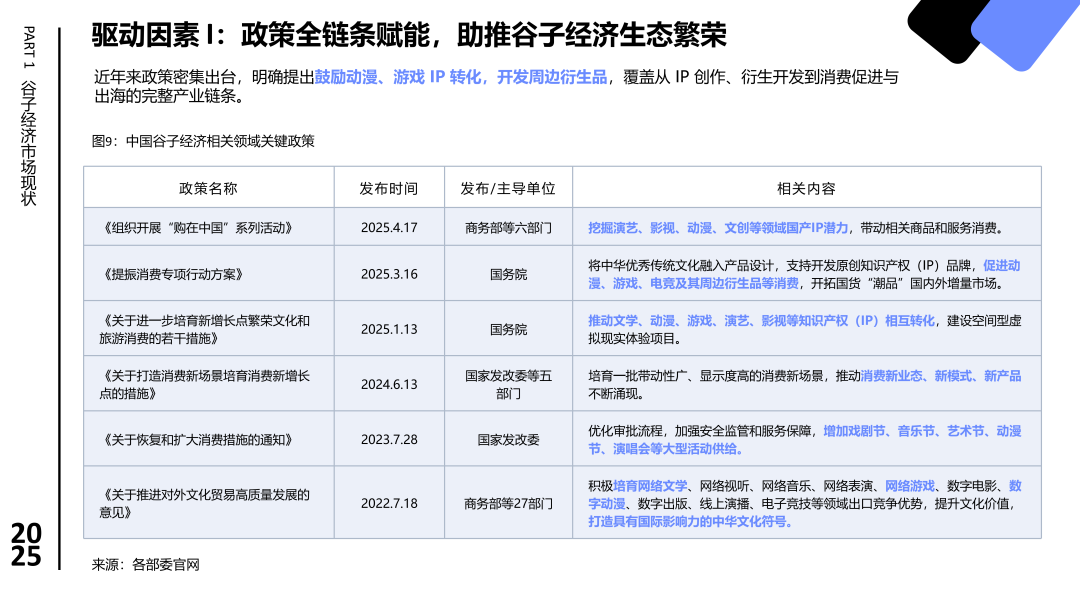1080x608 pixels.
Task: Click the text 将中华优秀传统文化融入产品设计
Action: (x=681, y=265)
